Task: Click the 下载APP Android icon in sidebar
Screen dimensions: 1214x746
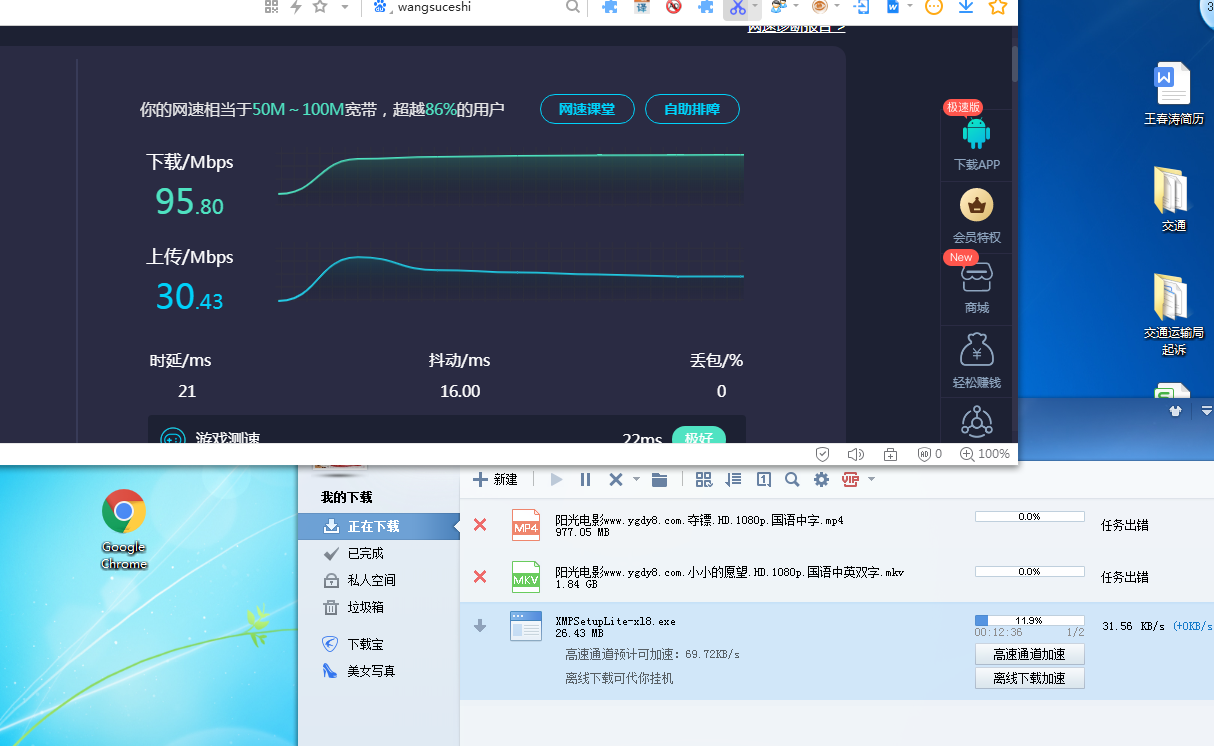Action: (x=976, y=134)
